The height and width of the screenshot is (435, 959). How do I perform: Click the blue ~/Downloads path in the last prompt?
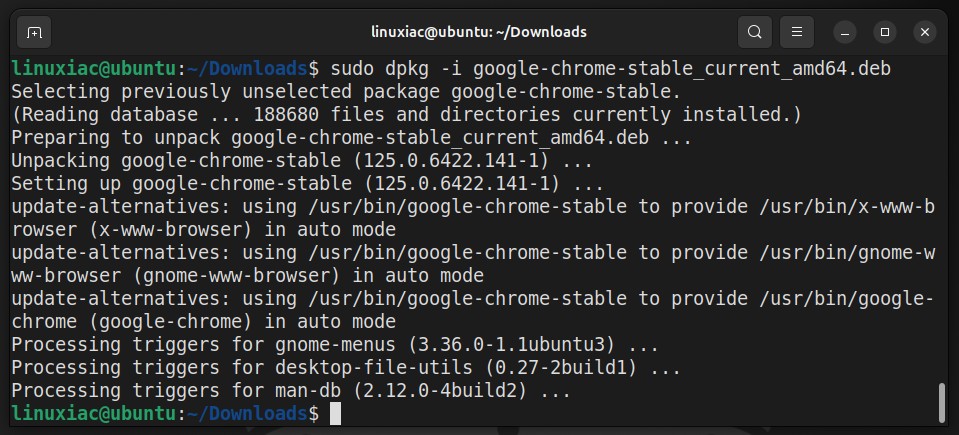tap(248, 414)
